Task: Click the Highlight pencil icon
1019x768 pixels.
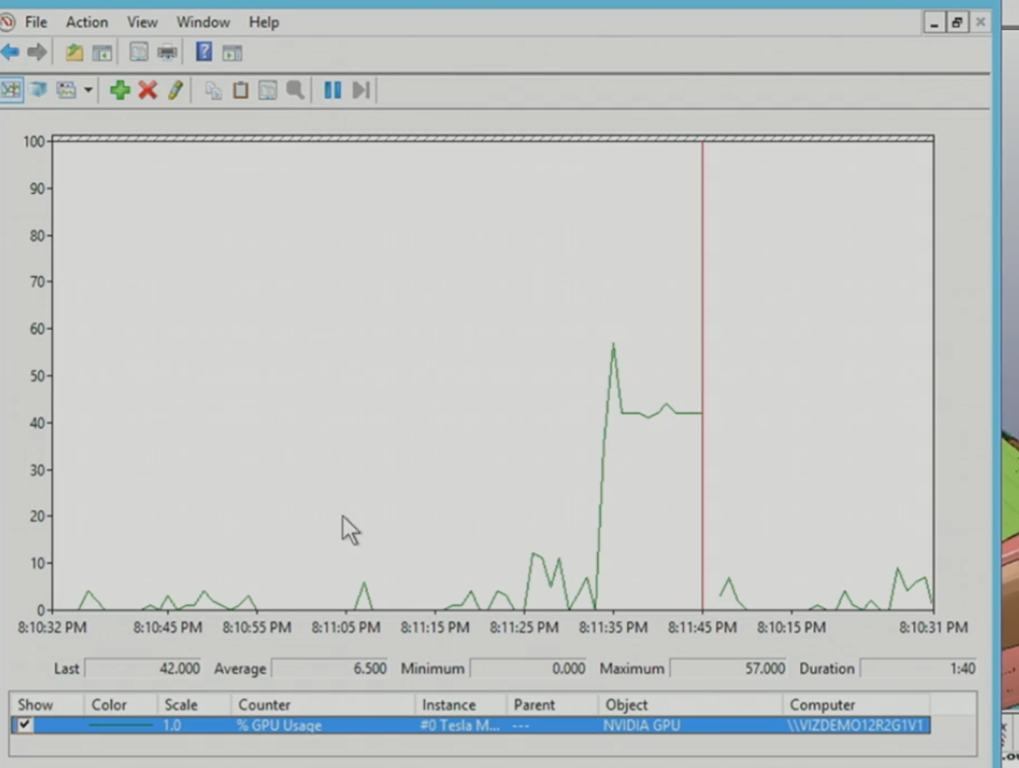Action: [176, 90]
